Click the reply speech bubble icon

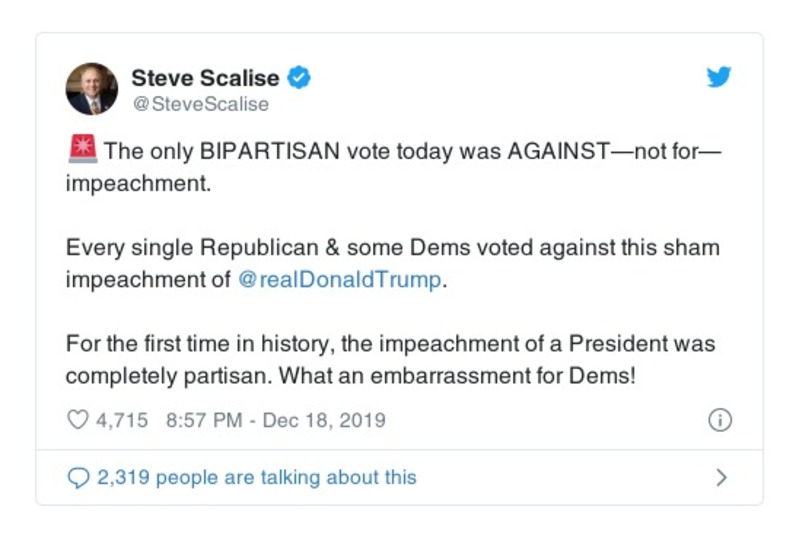[77, 478]
